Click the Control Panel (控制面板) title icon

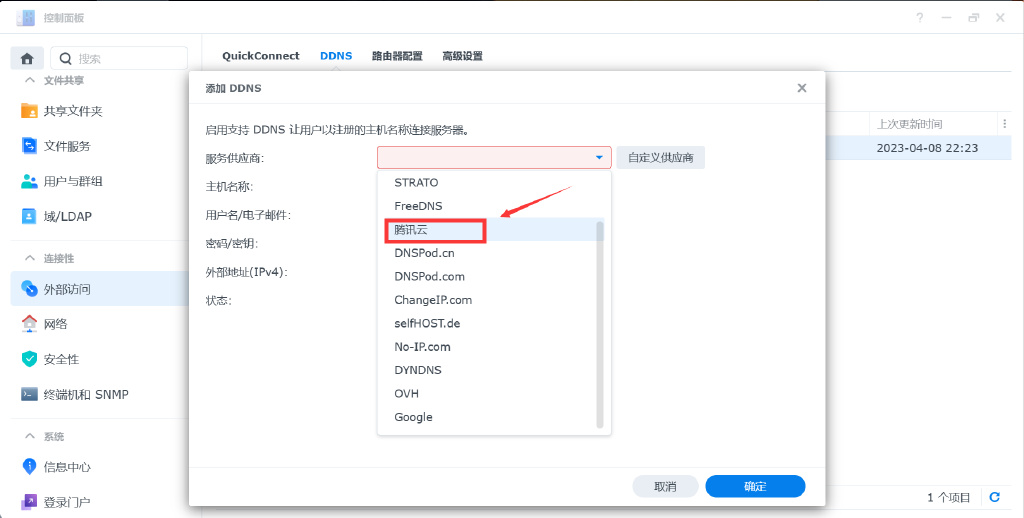click(x=25, y=18)
